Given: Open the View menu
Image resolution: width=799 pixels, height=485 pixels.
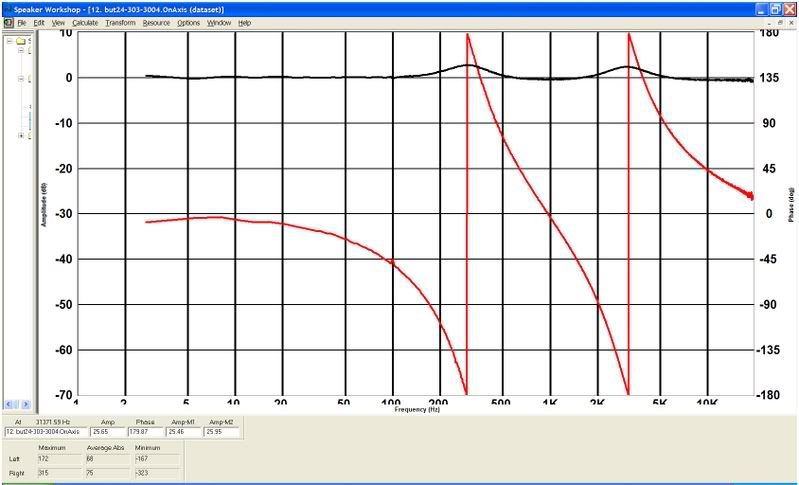Looking at the screenshot, I should 58,23.
